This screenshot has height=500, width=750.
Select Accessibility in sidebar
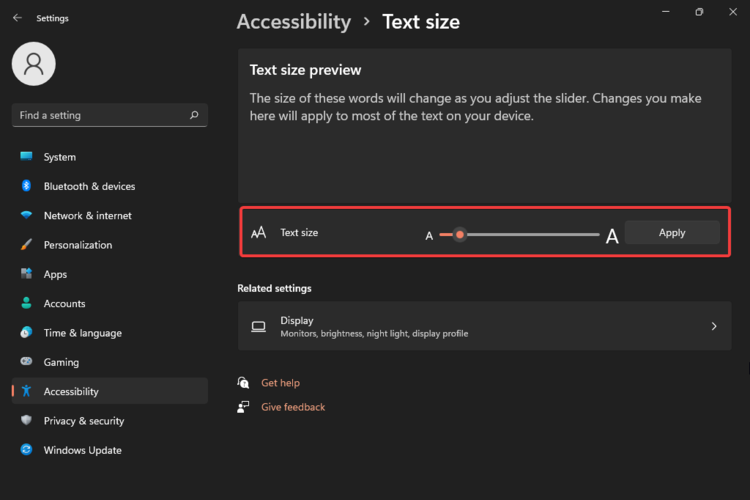[110, 391]
